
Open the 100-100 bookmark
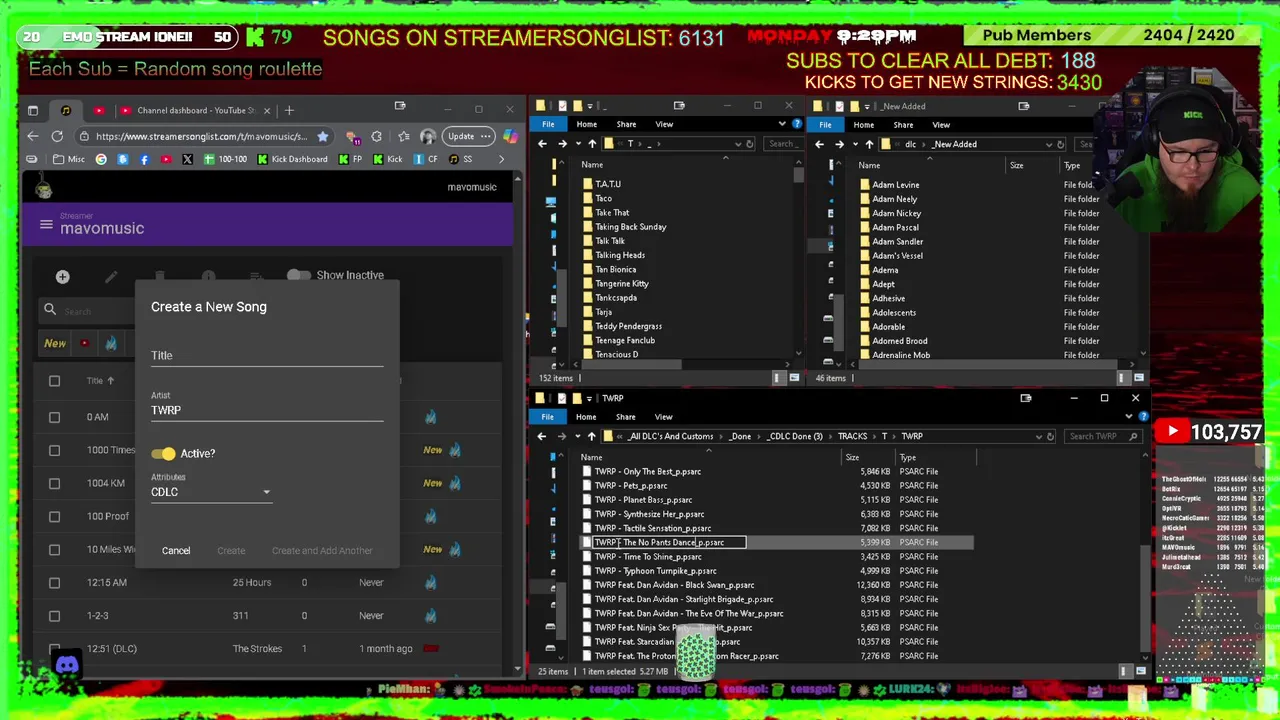[225, 159]
